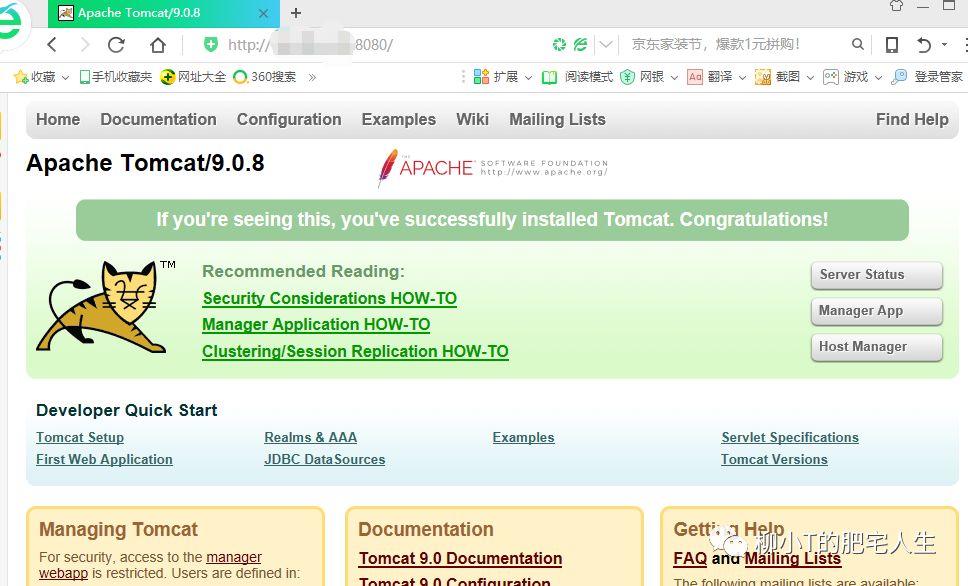Click the manager webapp link in Managing Tomcat

pyautogui.click(x=233, y=557)
